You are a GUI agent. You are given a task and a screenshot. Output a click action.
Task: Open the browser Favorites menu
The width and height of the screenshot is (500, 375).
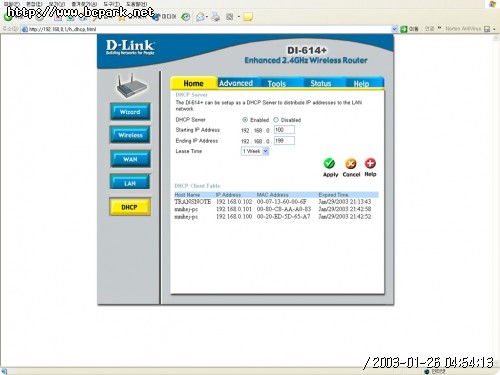(x=84, y=4)
